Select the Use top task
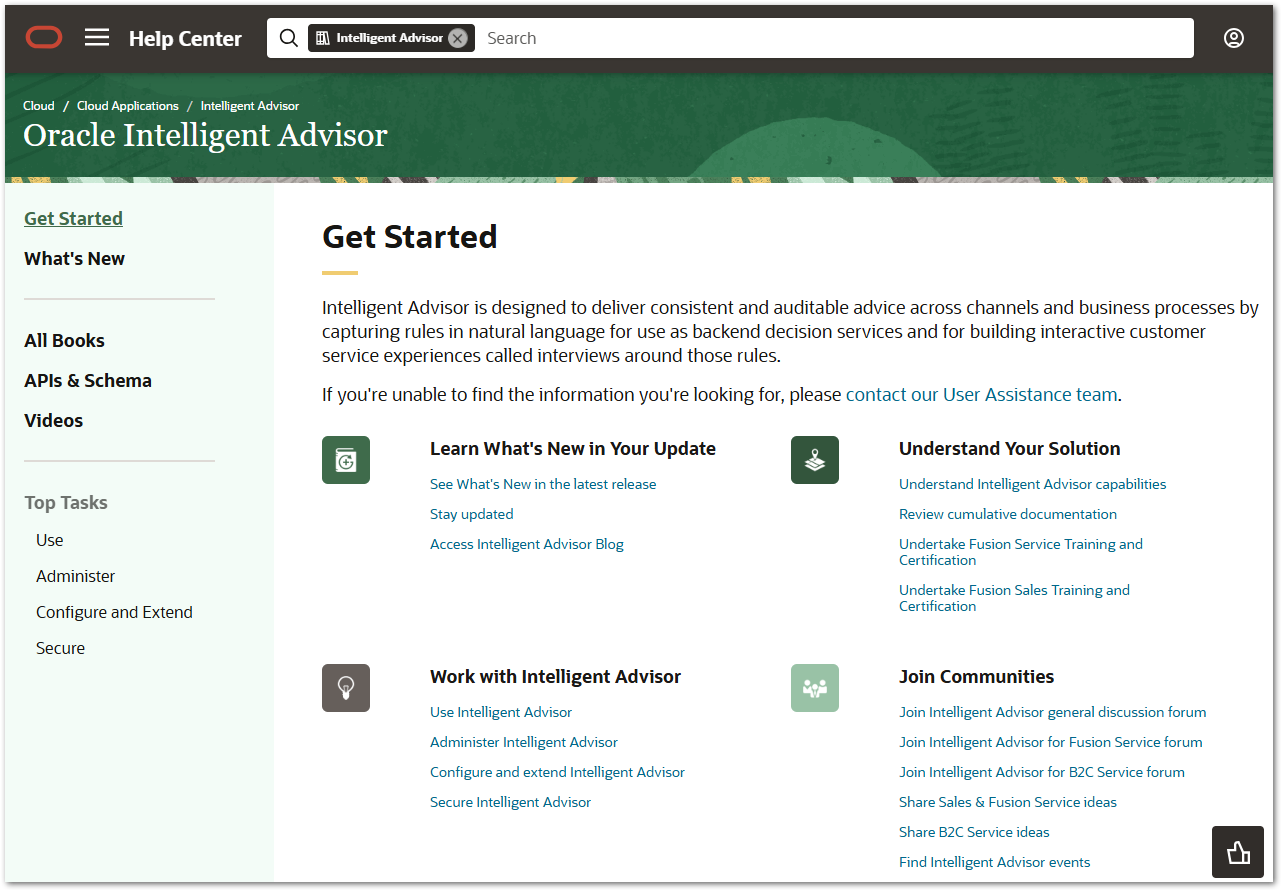Image resolution: width=1282 pixels, height=891 pixels. coord(50,540)
